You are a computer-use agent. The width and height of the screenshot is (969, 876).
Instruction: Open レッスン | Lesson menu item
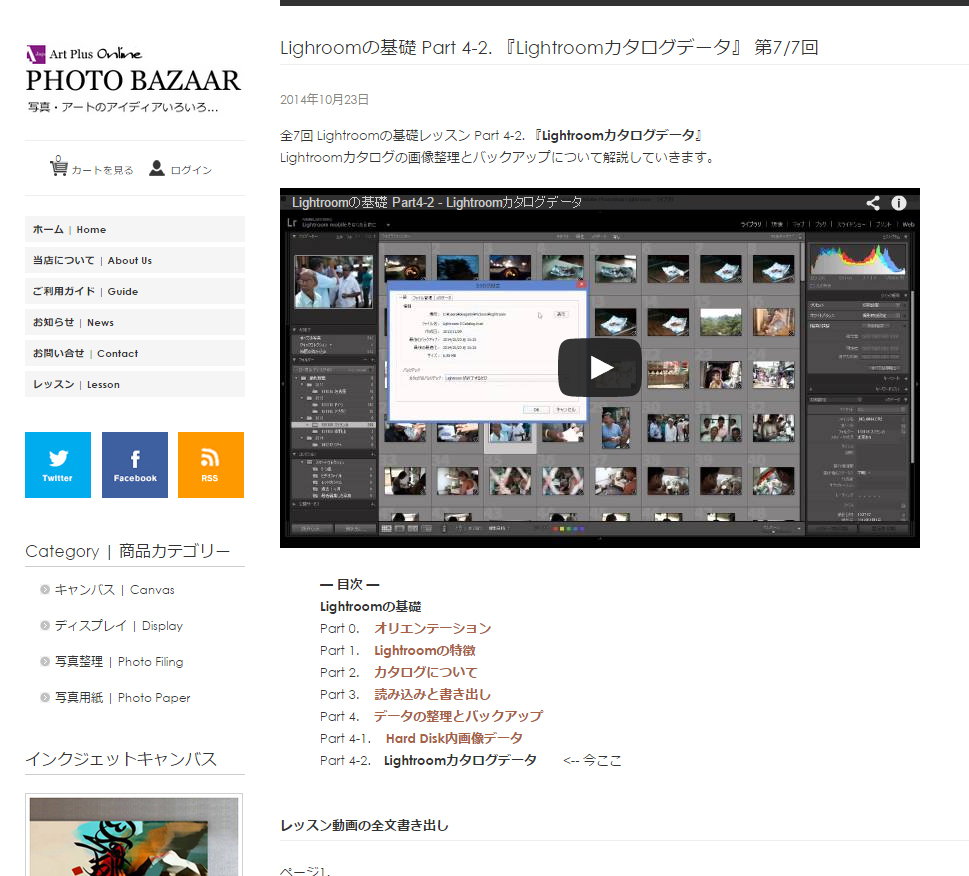(x=135, y=384)
